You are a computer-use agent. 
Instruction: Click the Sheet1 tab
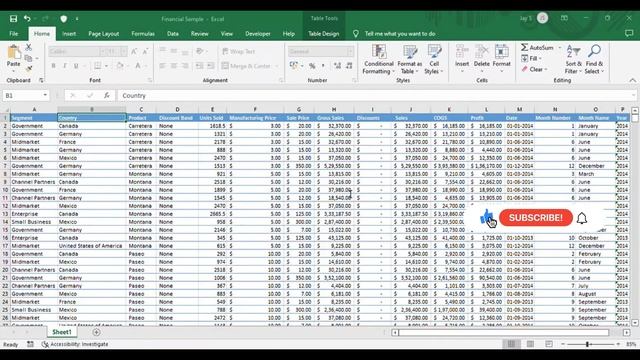62,332
